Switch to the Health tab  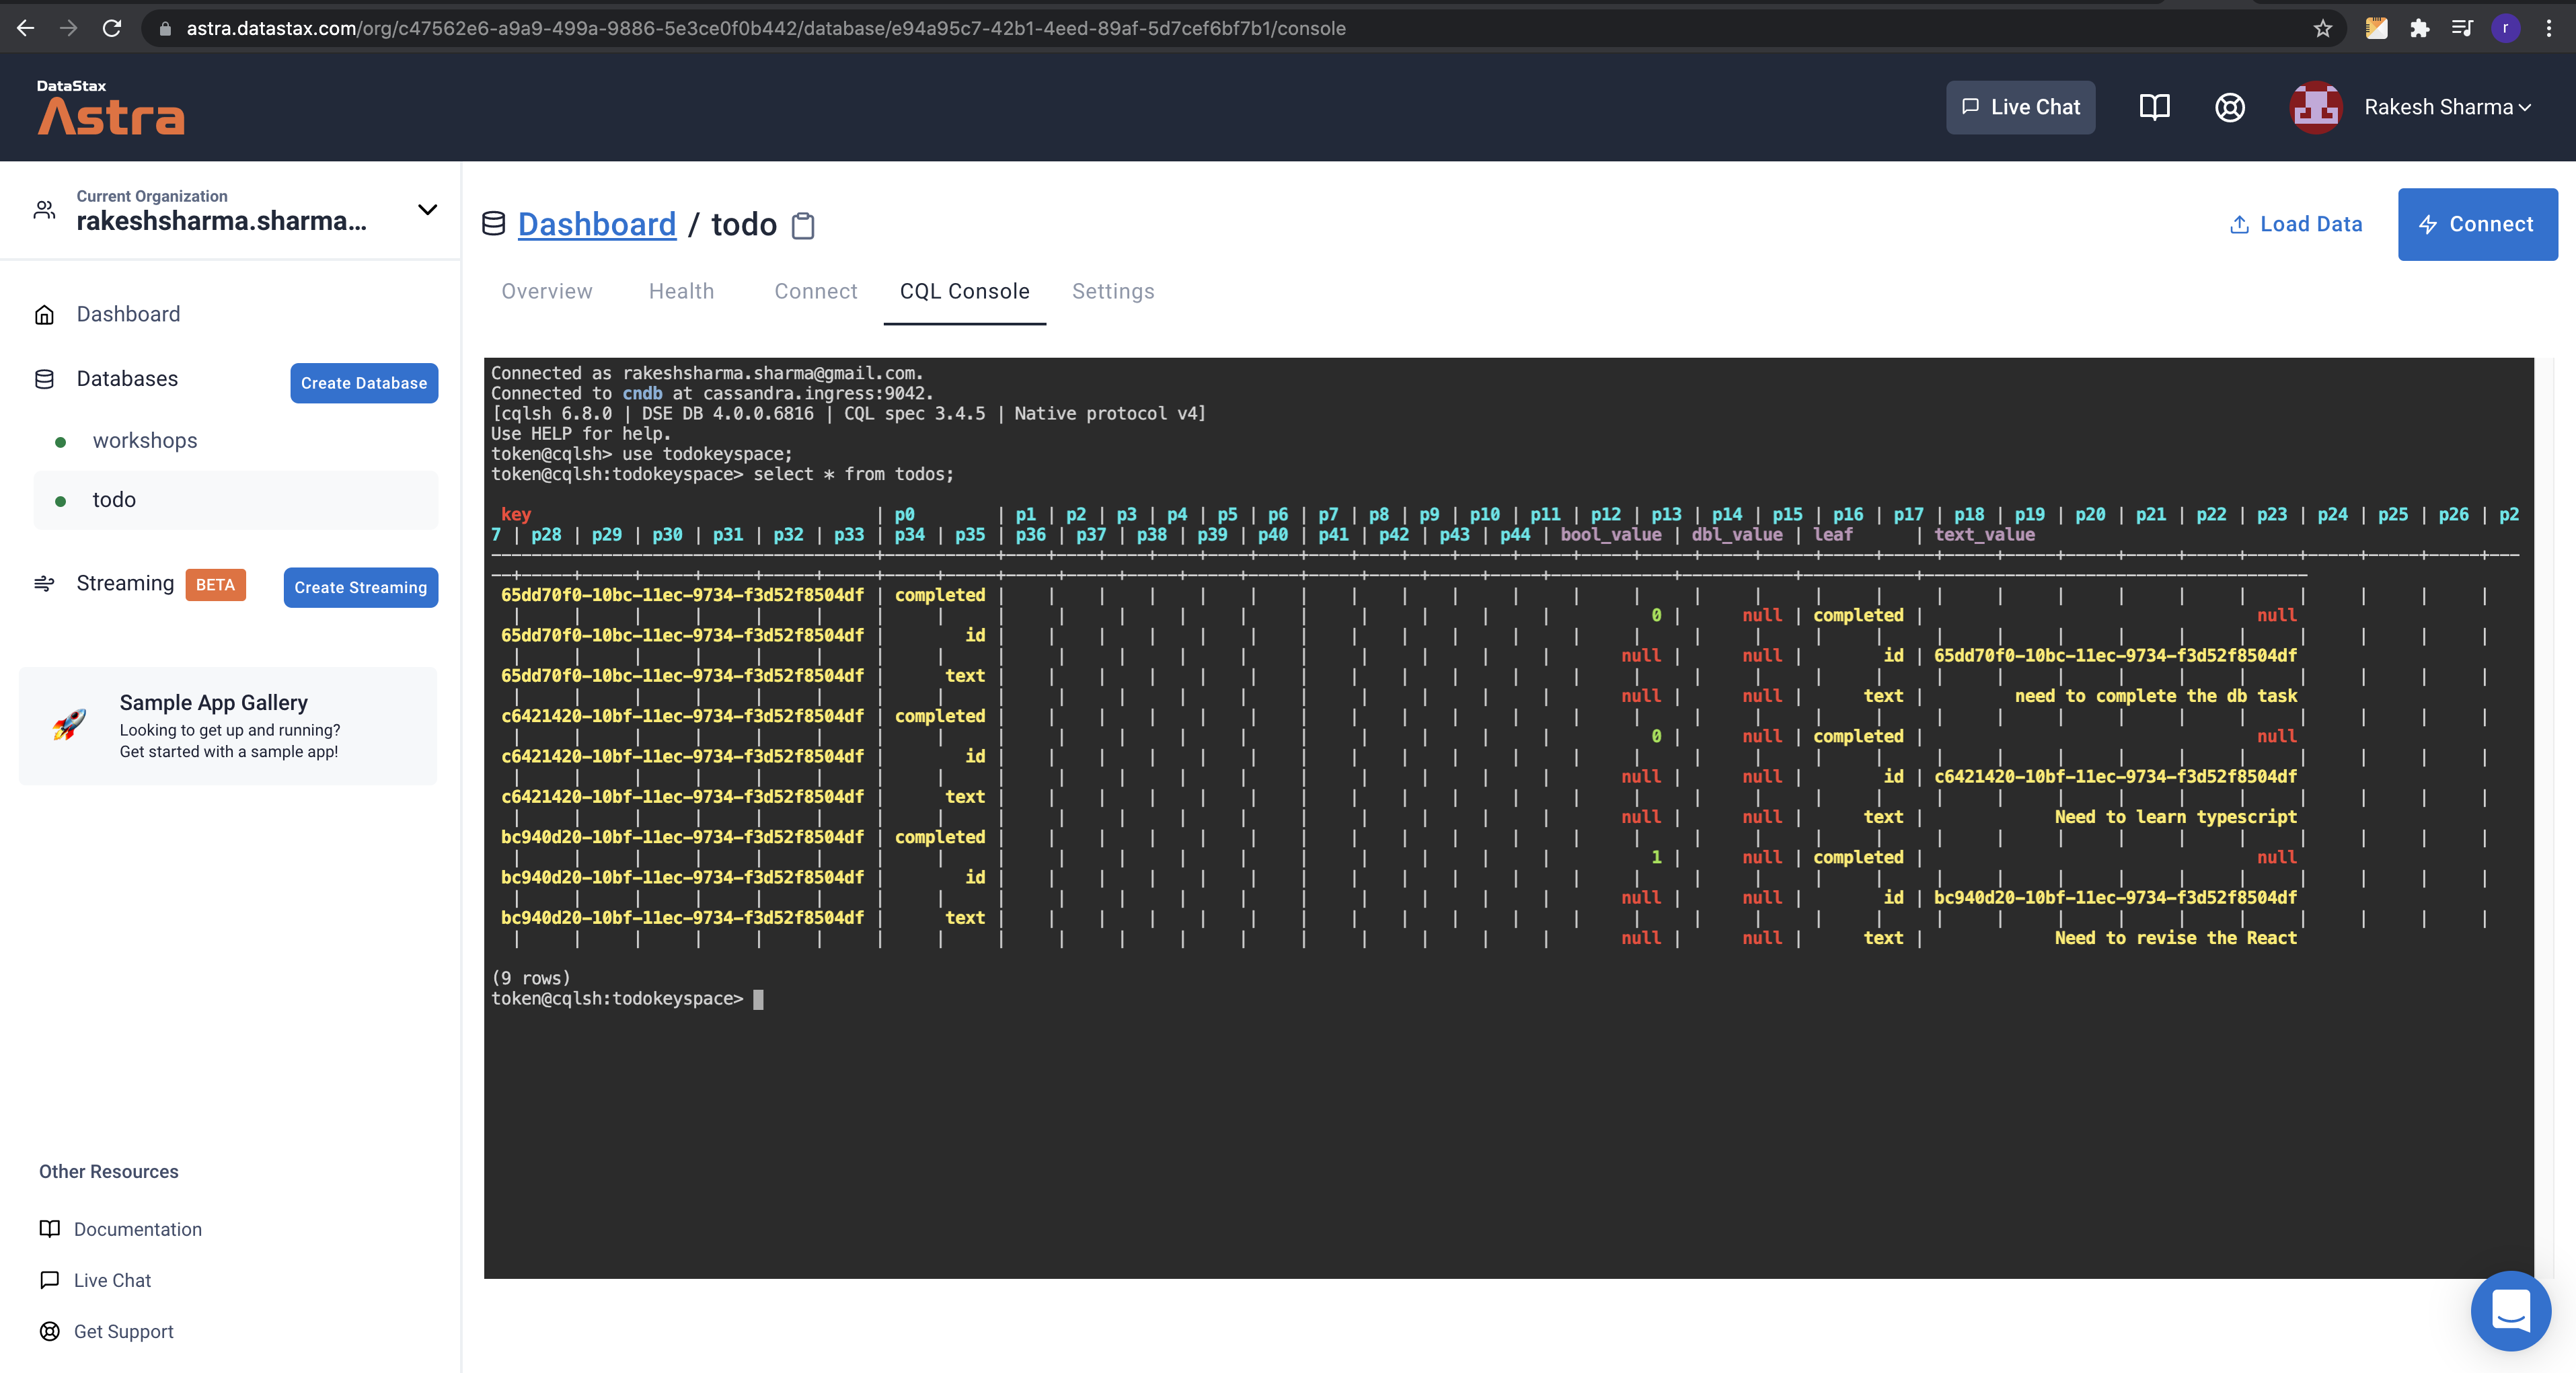(x=681, y=291)
